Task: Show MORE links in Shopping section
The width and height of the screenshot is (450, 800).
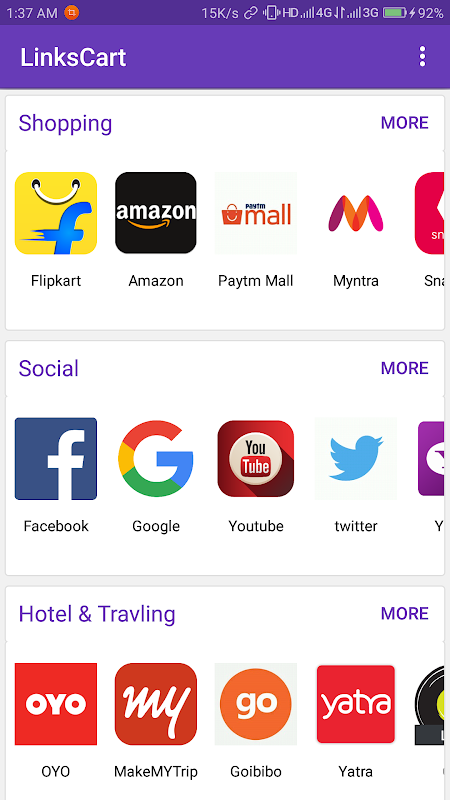Action: click(405, 123)
